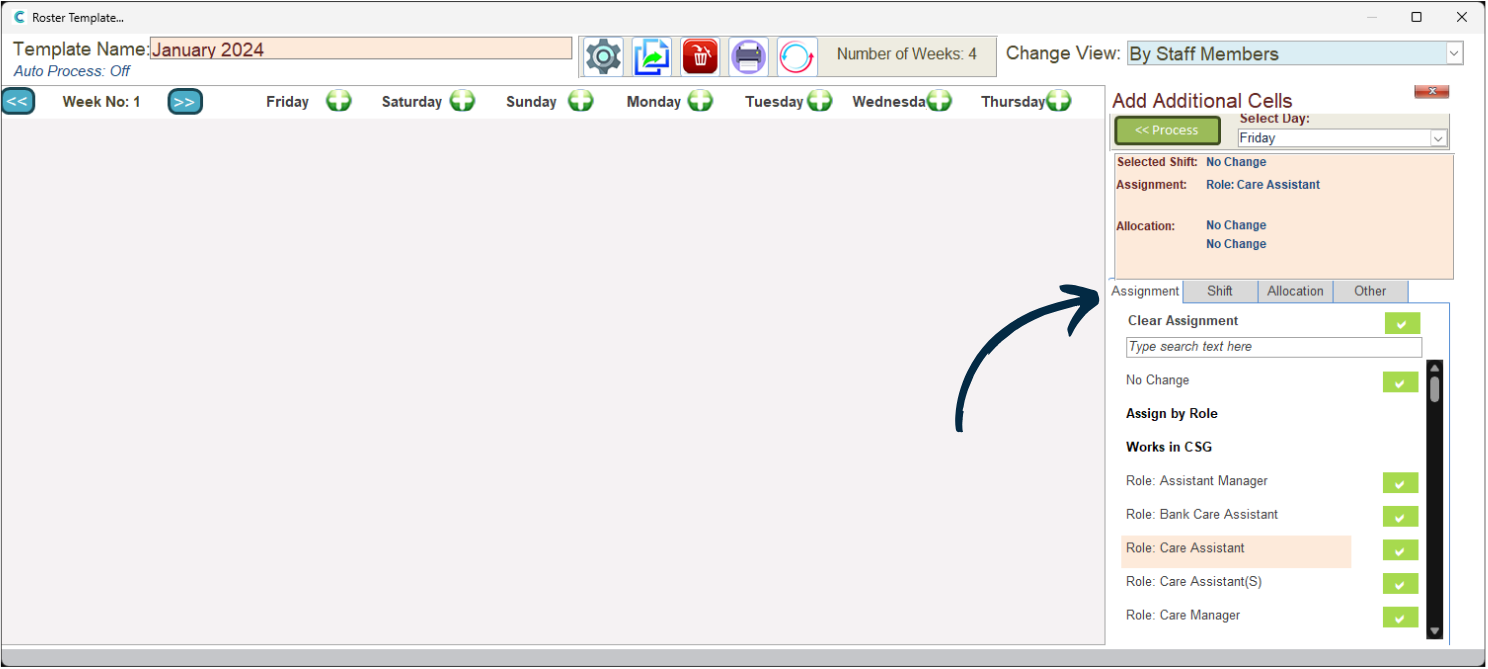Add a cell using Friday's green plus
The height and width of the screenshot is (669, 1488).
pyautogui.click(x=339, y=101)
